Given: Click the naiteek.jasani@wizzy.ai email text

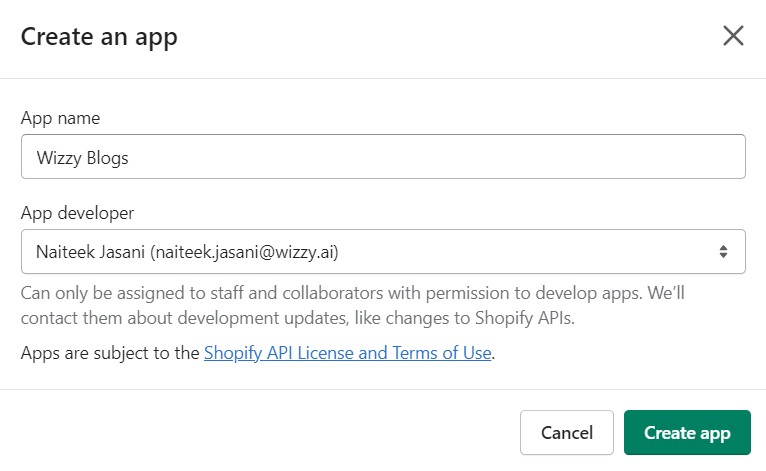Looking at the screenshot, I should tap(245, 252).
